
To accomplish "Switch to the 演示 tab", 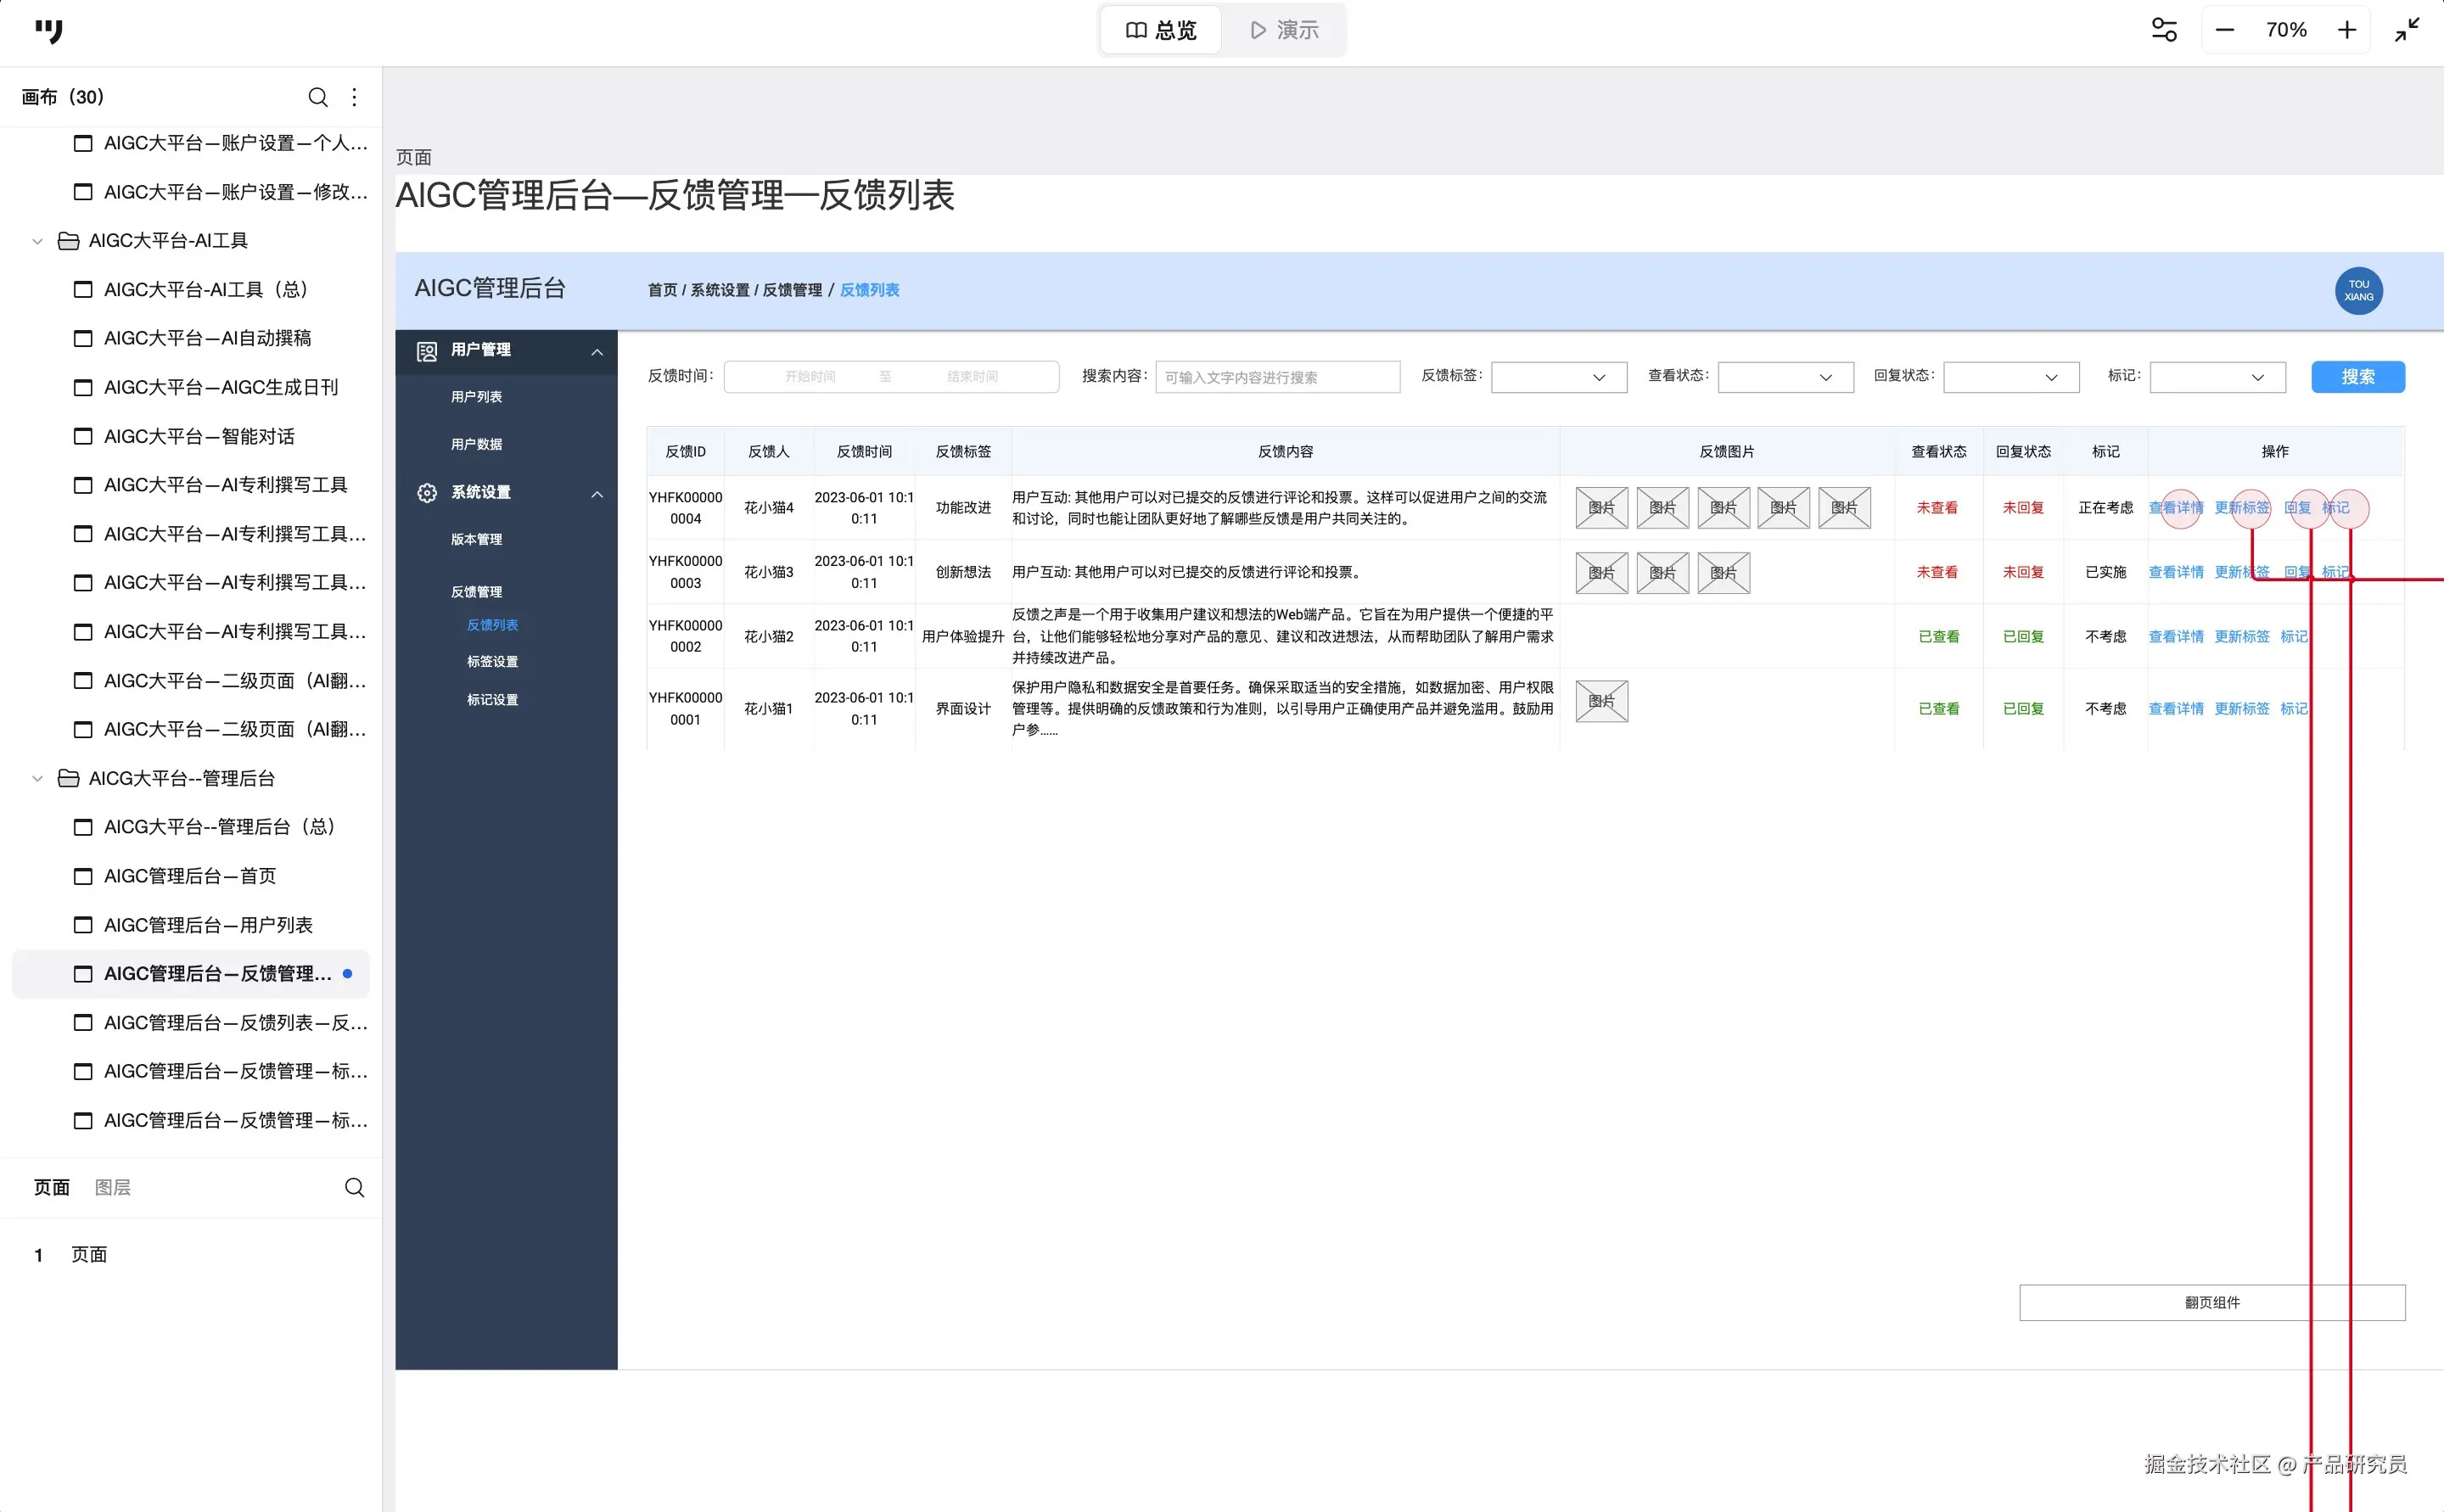I will (x=1284, y=30).
